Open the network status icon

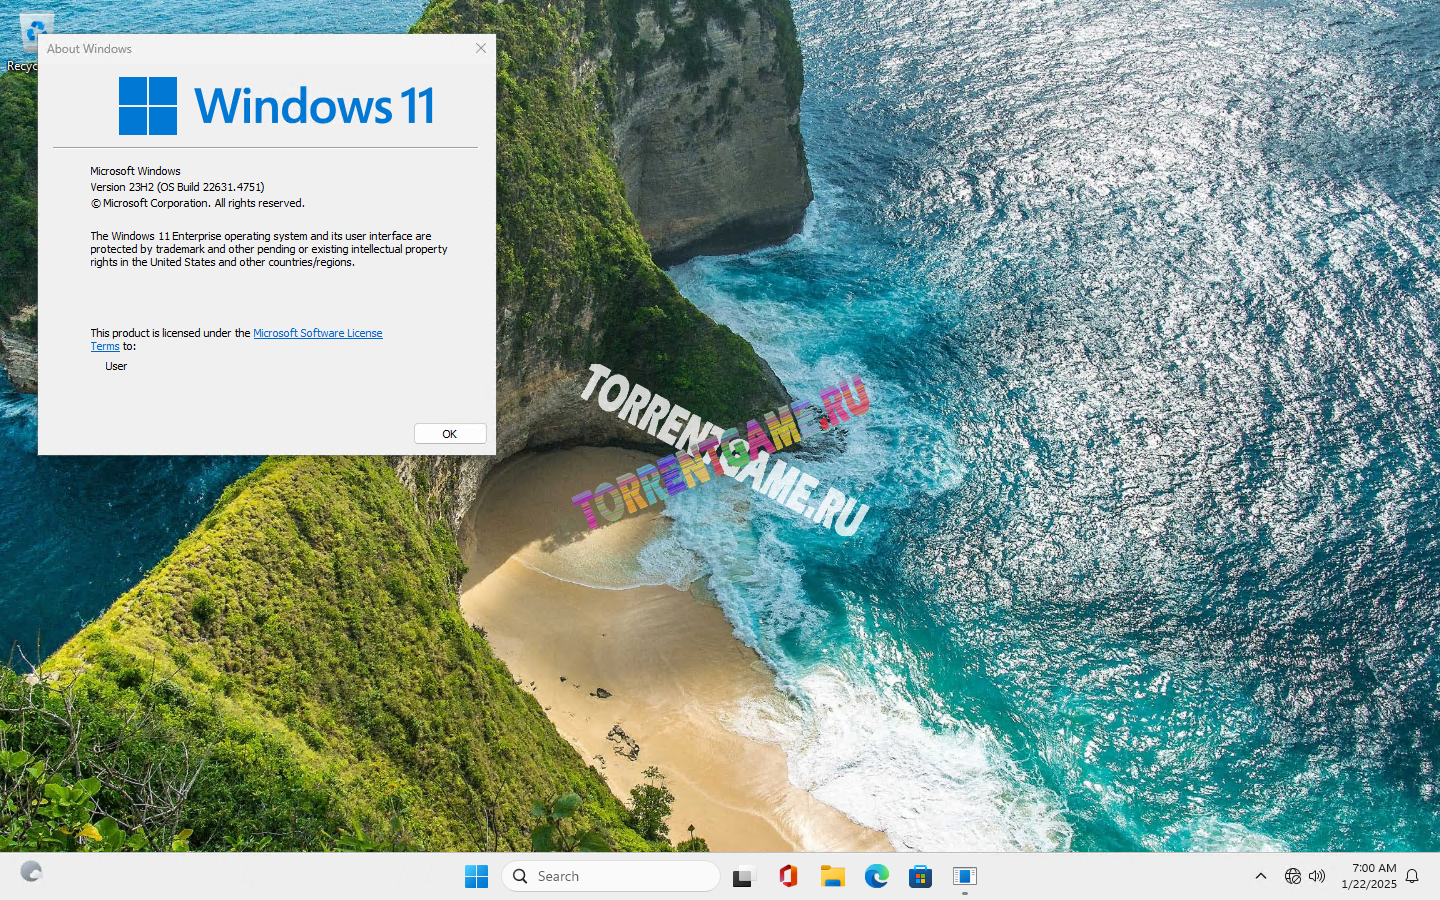click(x=1292, y=877)
